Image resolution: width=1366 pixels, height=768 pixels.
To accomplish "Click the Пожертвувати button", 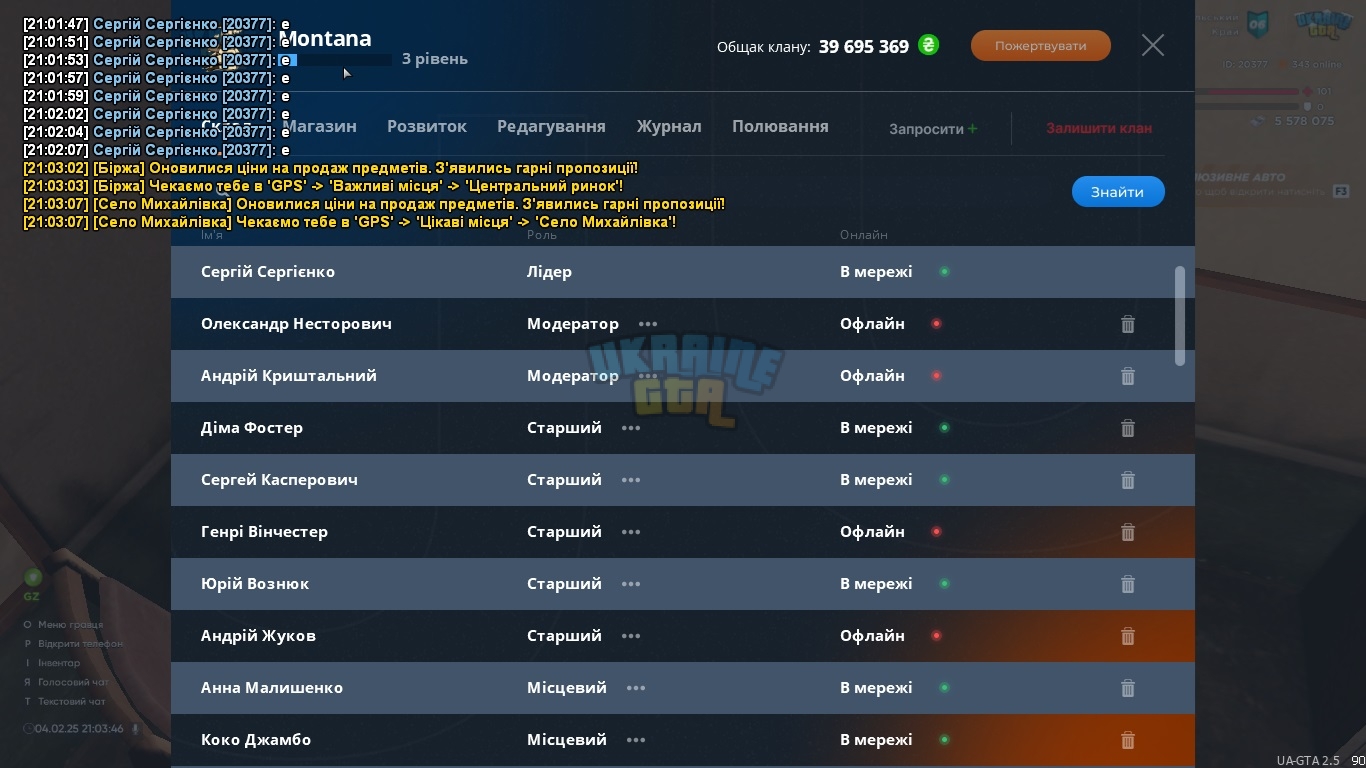I will (1041, 45).
